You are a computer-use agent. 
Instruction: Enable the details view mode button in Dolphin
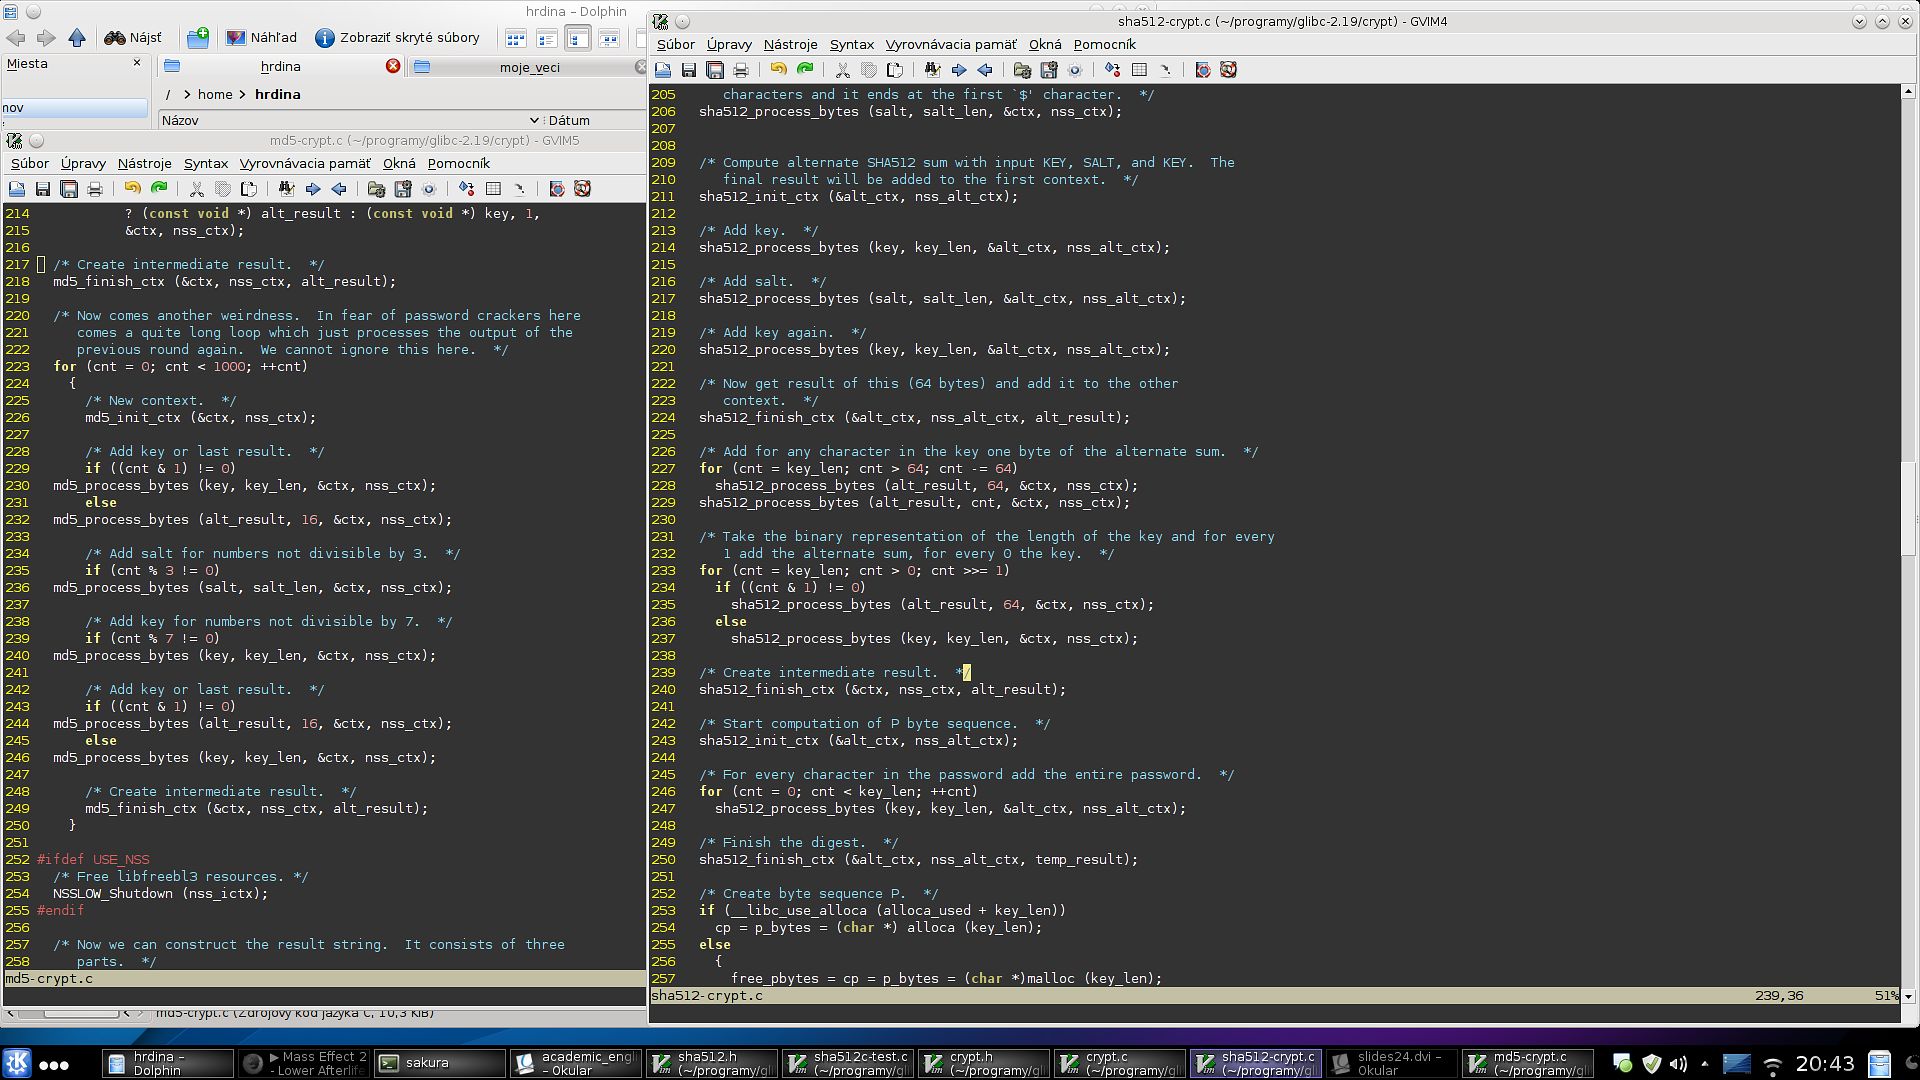[x=578, y=38]
